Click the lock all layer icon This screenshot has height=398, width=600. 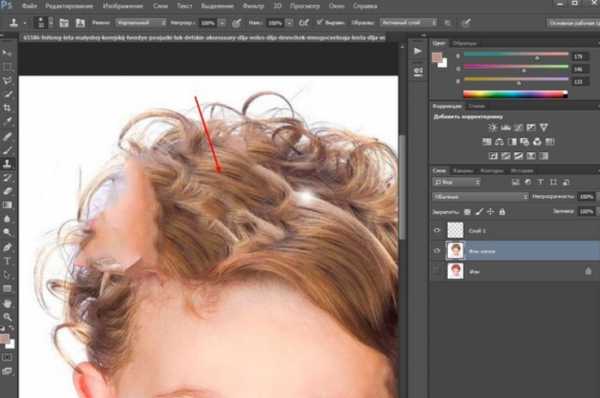point(502,212)
